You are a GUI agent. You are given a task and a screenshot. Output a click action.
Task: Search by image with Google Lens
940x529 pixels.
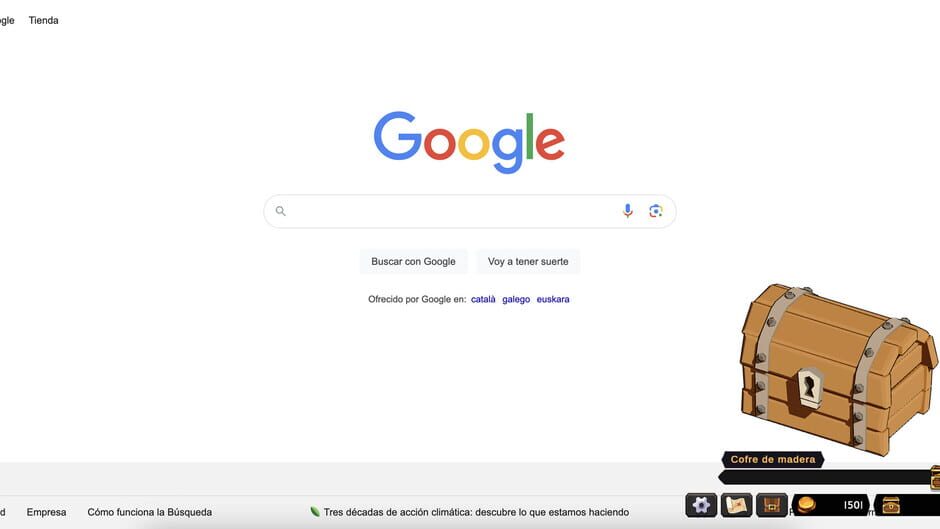(x=656, y=211)
